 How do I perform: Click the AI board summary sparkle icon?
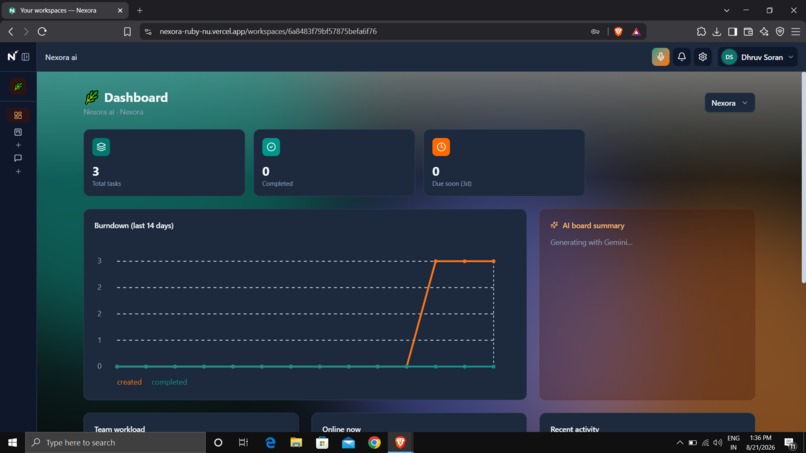point(554,225)
